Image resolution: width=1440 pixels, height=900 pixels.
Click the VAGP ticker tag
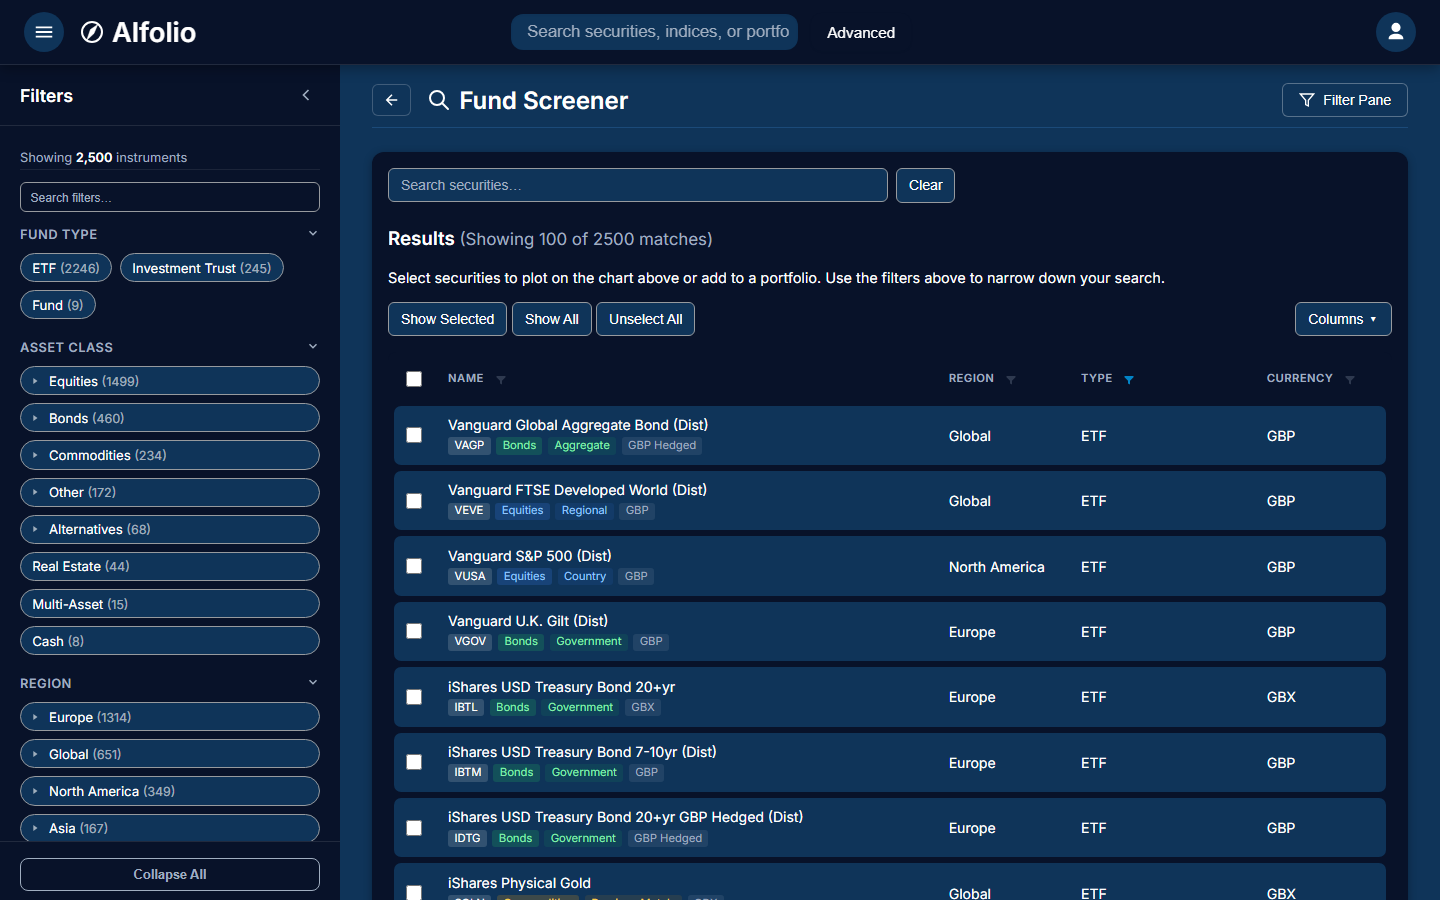coord(469,446)
